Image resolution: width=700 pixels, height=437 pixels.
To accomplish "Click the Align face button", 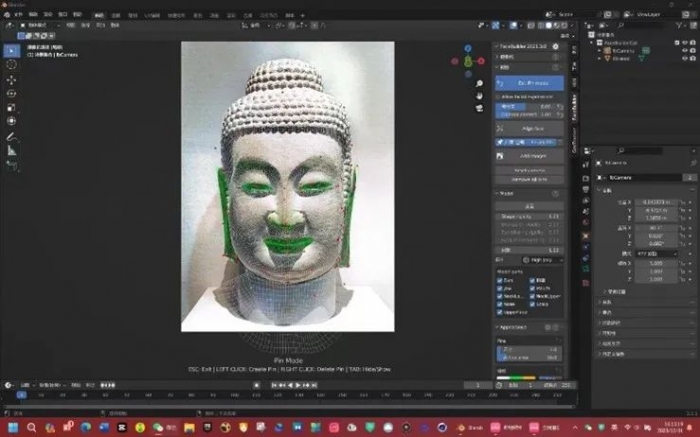I will [x=531, y=128].
